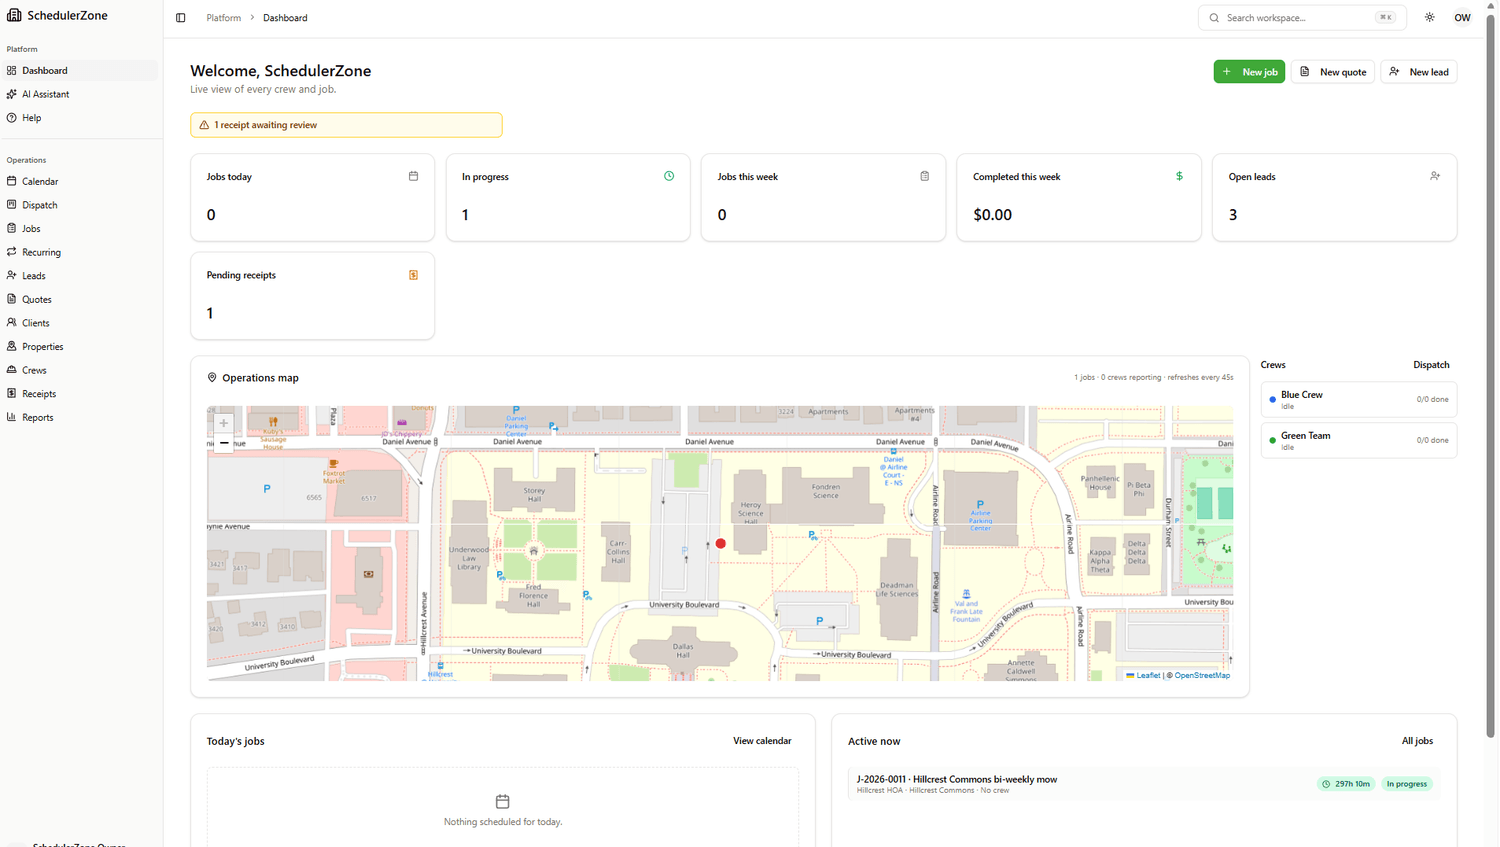The image size is (1500, 847).
Task: Click the receipt warning triangle icon
Action: click(204, 125)
